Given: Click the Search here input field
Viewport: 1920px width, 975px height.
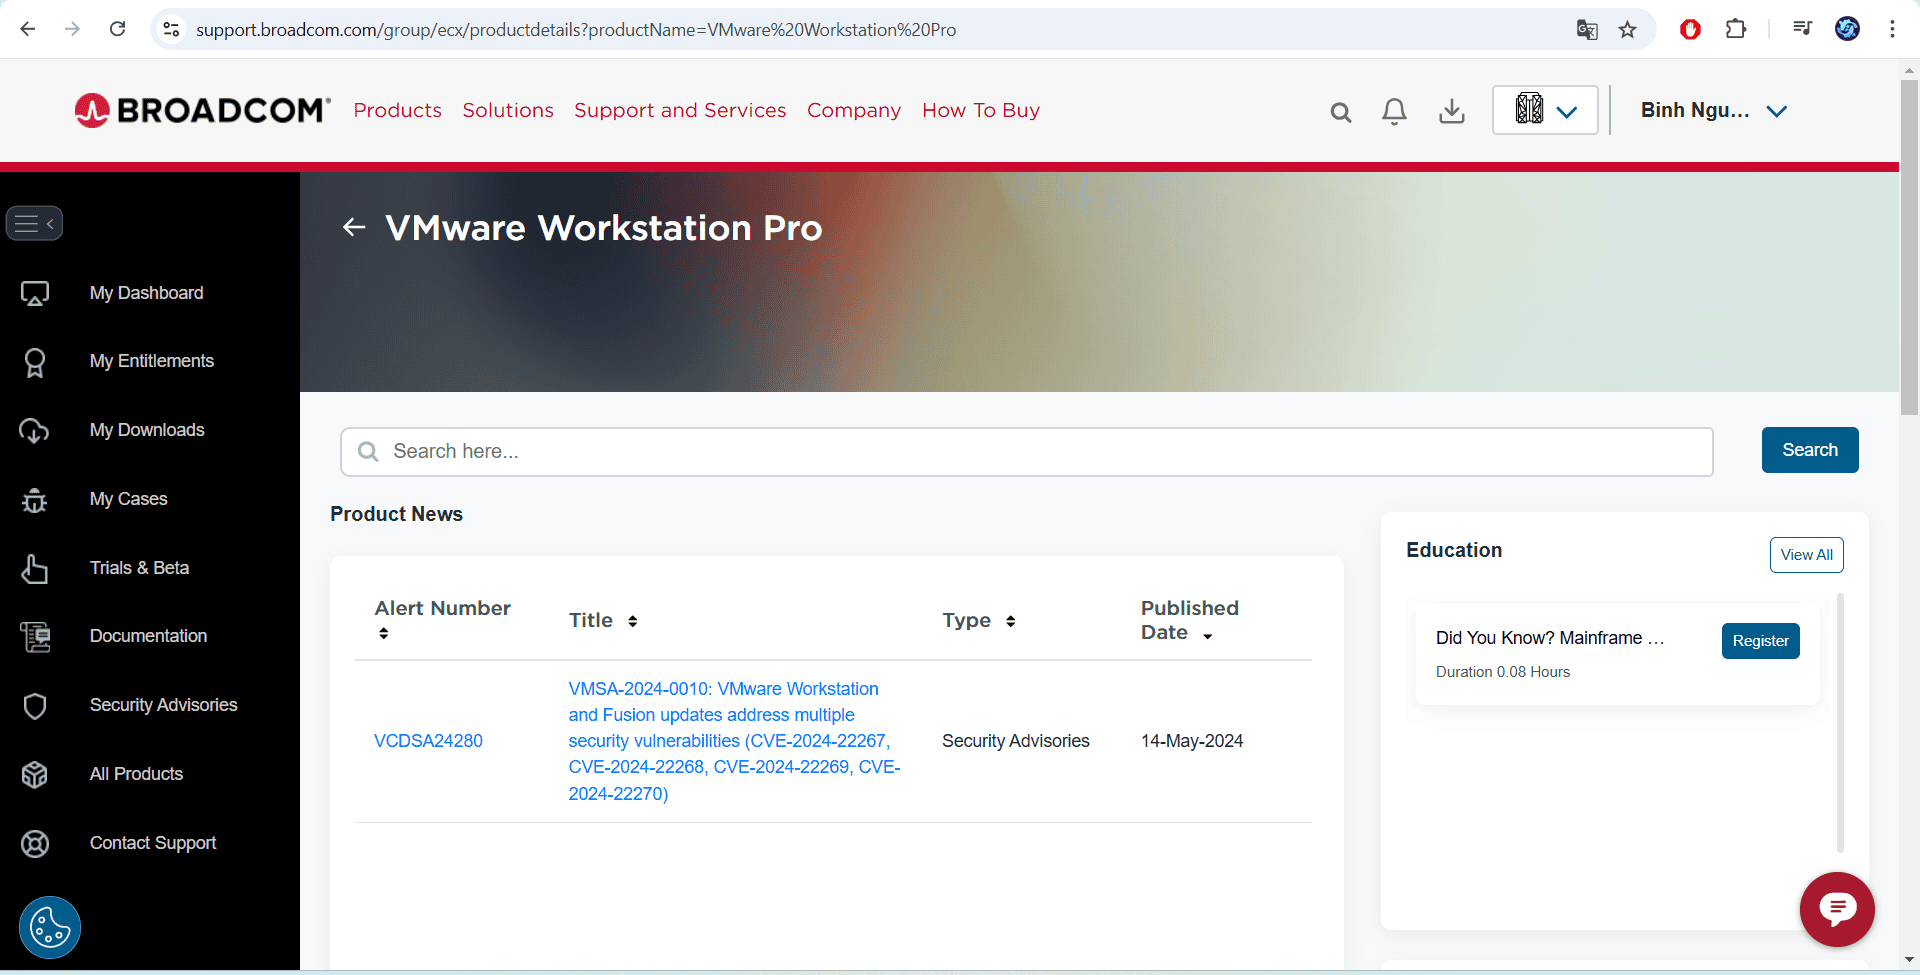Looking at the screenshot, I should click(x=1026, y=452).
